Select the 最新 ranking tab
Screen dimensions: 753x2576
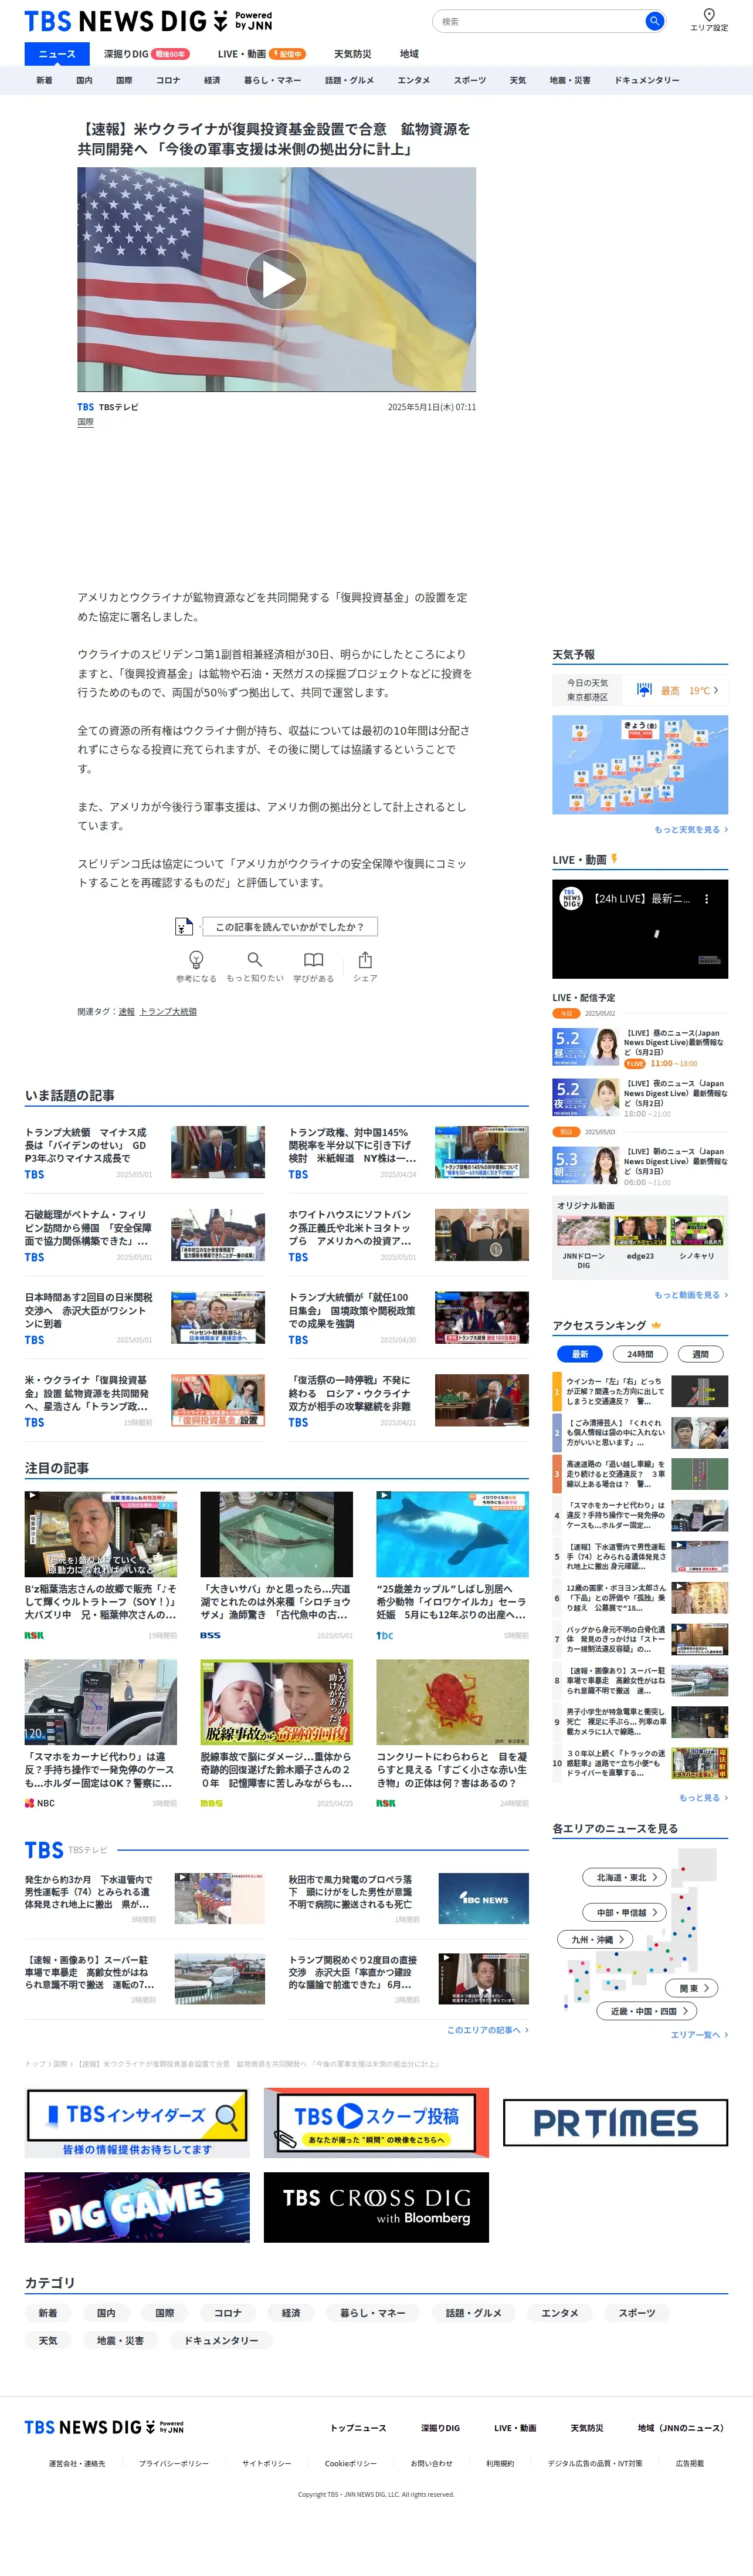[x=580, y=1354]
